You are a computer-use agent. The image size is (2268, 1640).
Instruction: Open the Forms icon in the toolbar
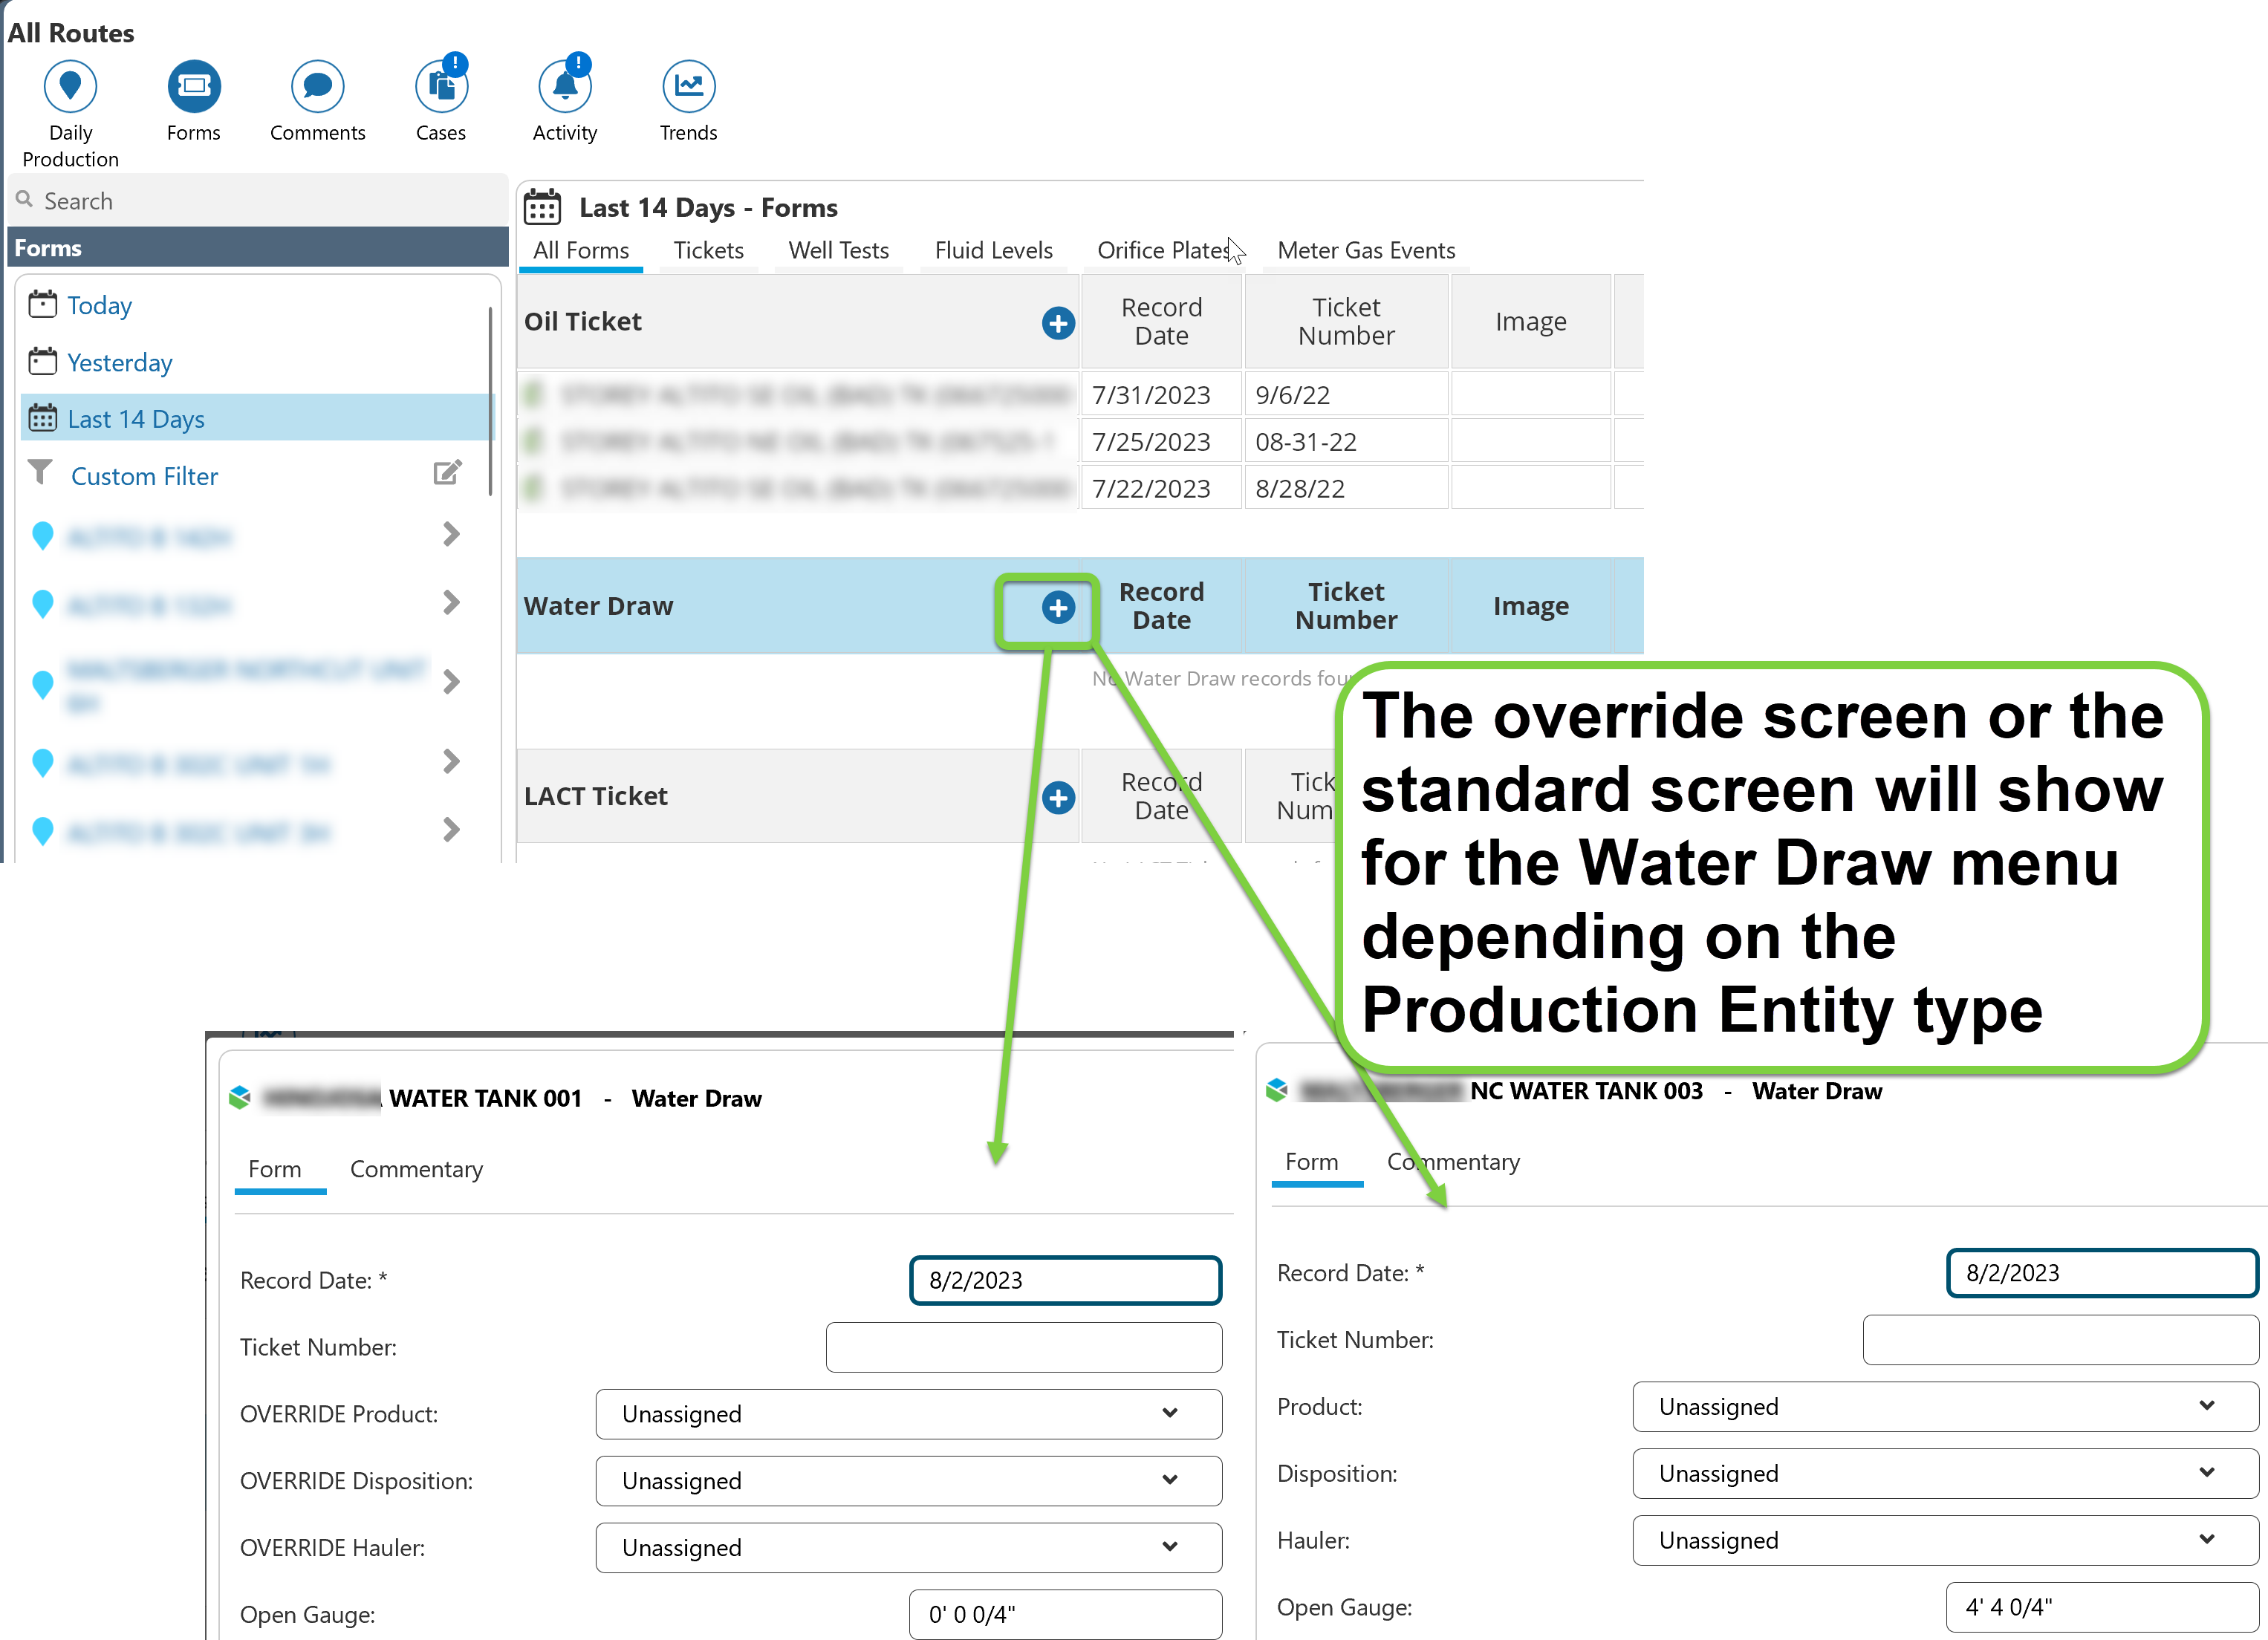click(x=193, y=87)
